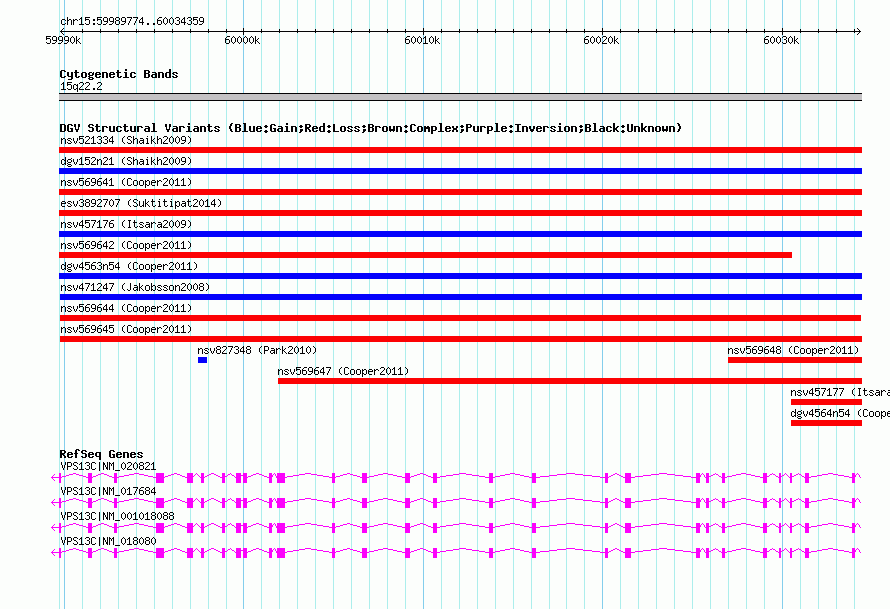
Task: Select the VPS13C NM_001018088 transcript glyph
Action: (456, 528)
